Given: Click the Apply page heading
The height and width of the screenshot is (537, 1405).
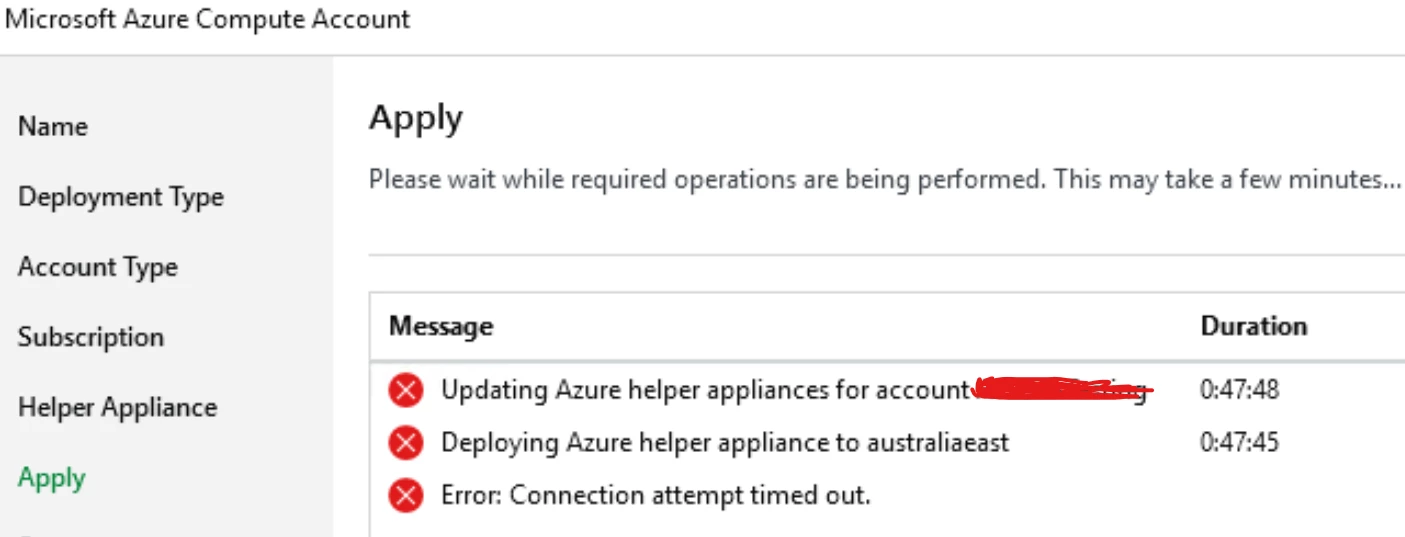Looking at the screenshot, I should tap(415, 119).
